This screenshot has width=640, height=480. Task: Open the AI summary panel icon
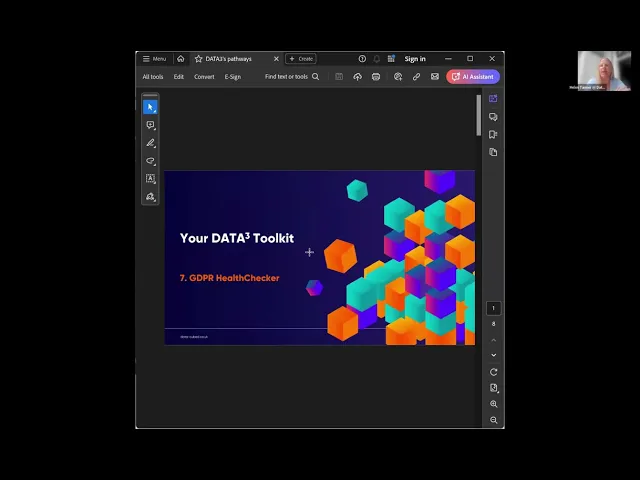coord(493,98)
